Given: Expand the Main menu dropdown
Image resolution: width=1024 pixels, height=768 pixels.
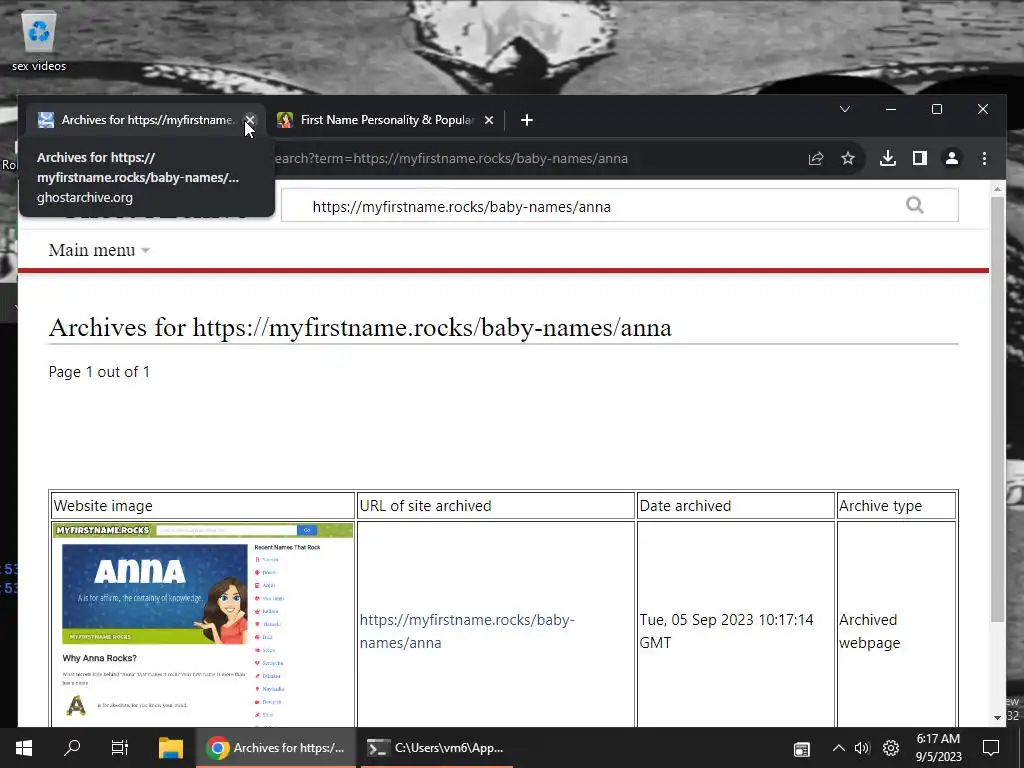Looking at the screenshot, I should click(x=99, y=250).
